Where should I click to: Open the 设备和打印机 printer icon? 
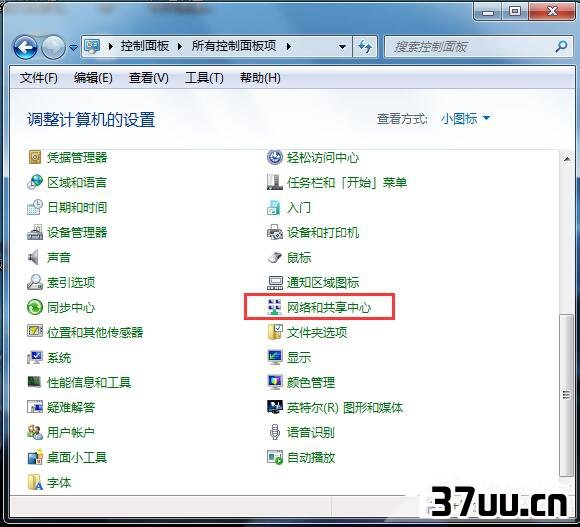point(274,233)
